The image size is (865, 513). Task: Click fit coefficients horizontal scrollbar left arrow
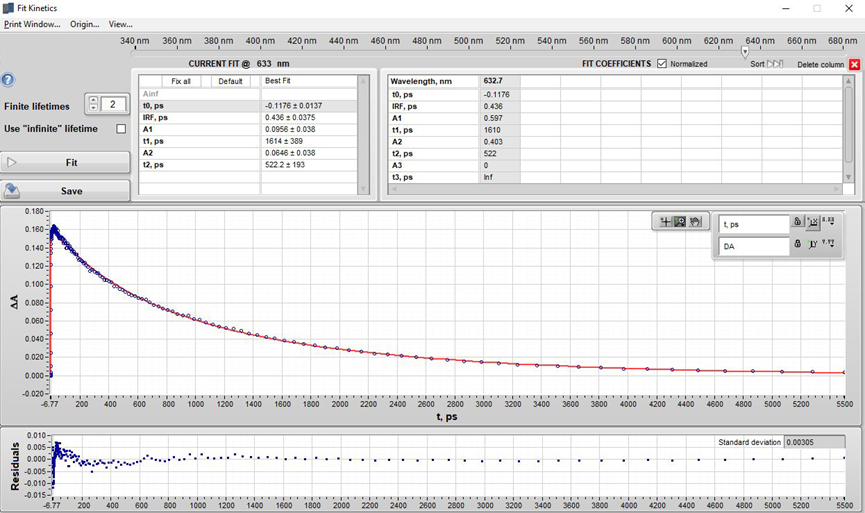pos(393,189)
